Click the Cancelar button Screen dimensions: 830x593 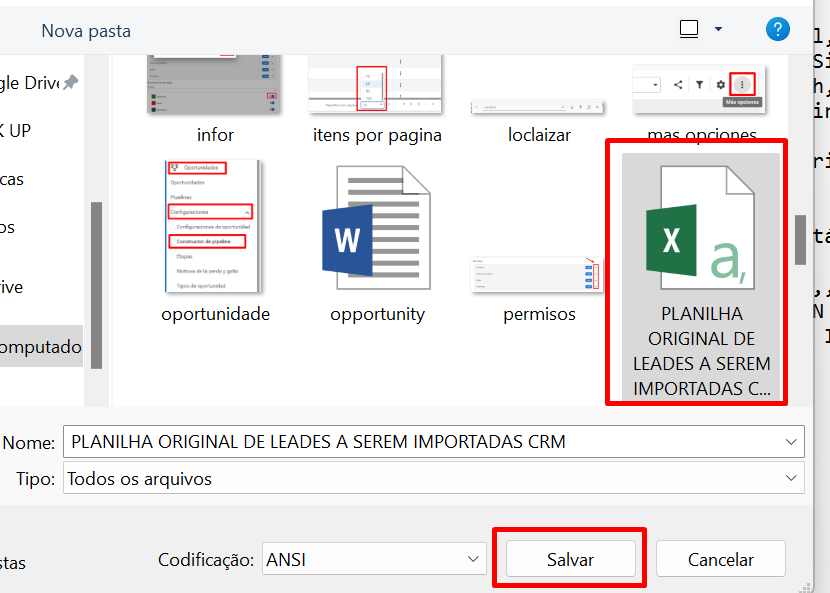click(720, 559)
